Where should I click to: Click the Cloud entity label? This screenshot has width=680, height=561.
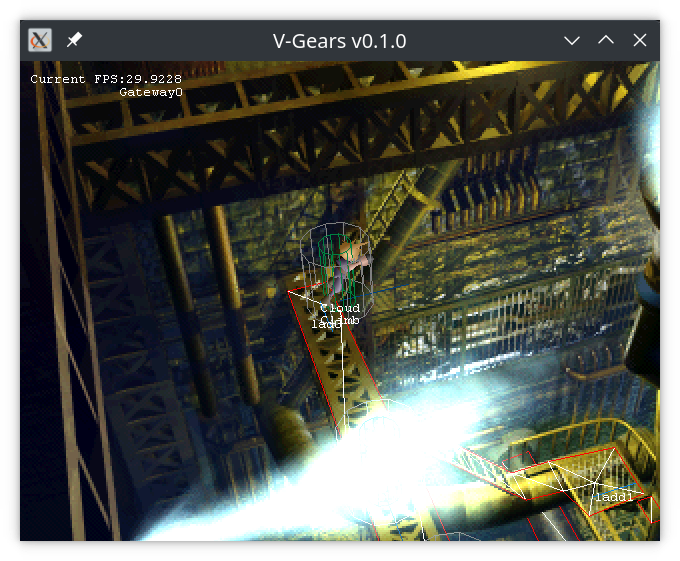click(340, 308)
